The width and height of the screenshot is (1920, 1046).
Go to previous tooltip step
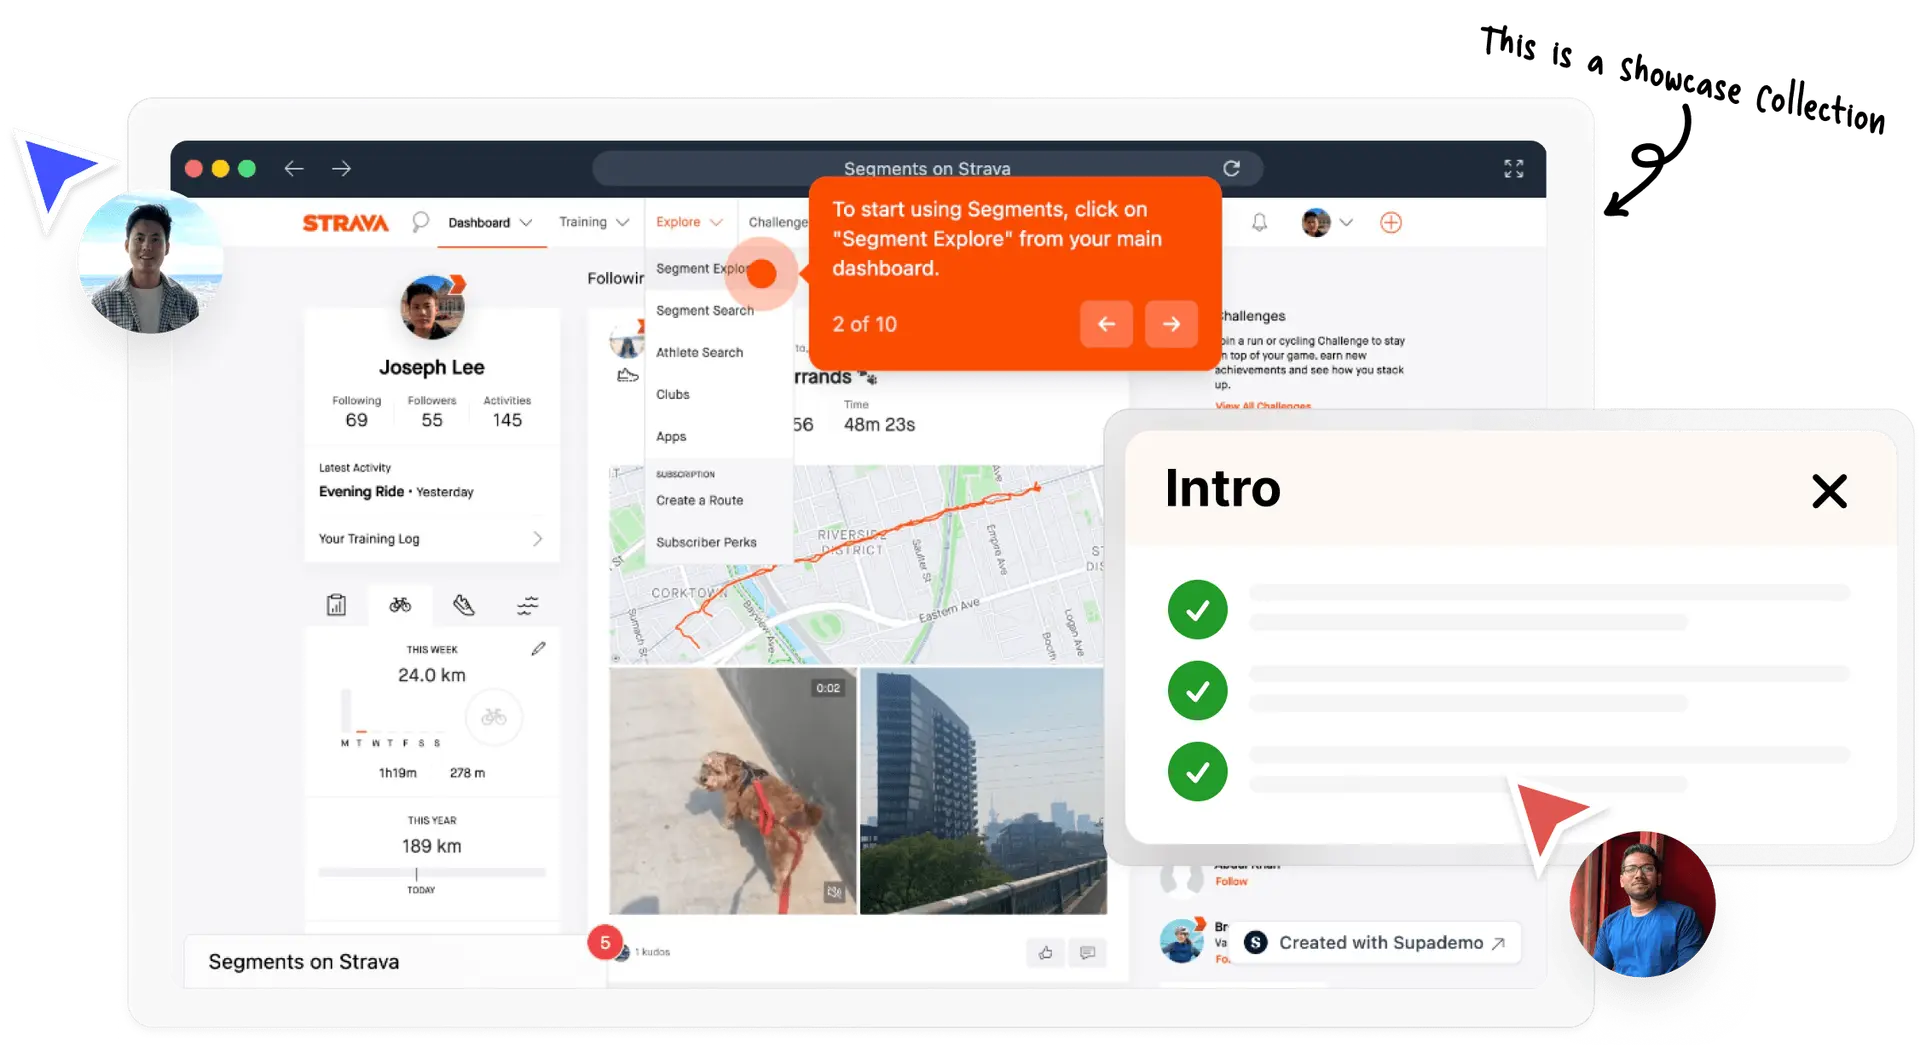[1106, 324]
